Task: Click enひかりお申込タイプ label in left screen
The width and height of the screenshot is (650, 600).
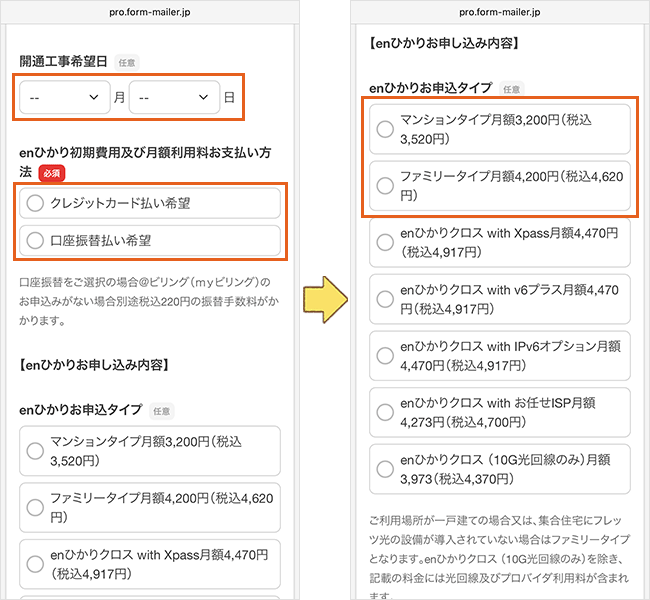Action: 81,410
